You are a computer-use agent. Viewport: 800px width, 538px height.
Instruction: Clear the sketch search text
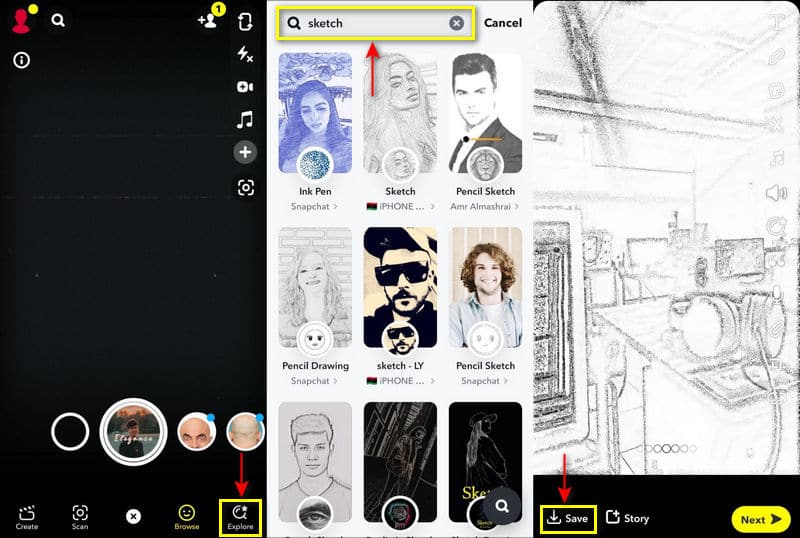[x=456, y=23]
